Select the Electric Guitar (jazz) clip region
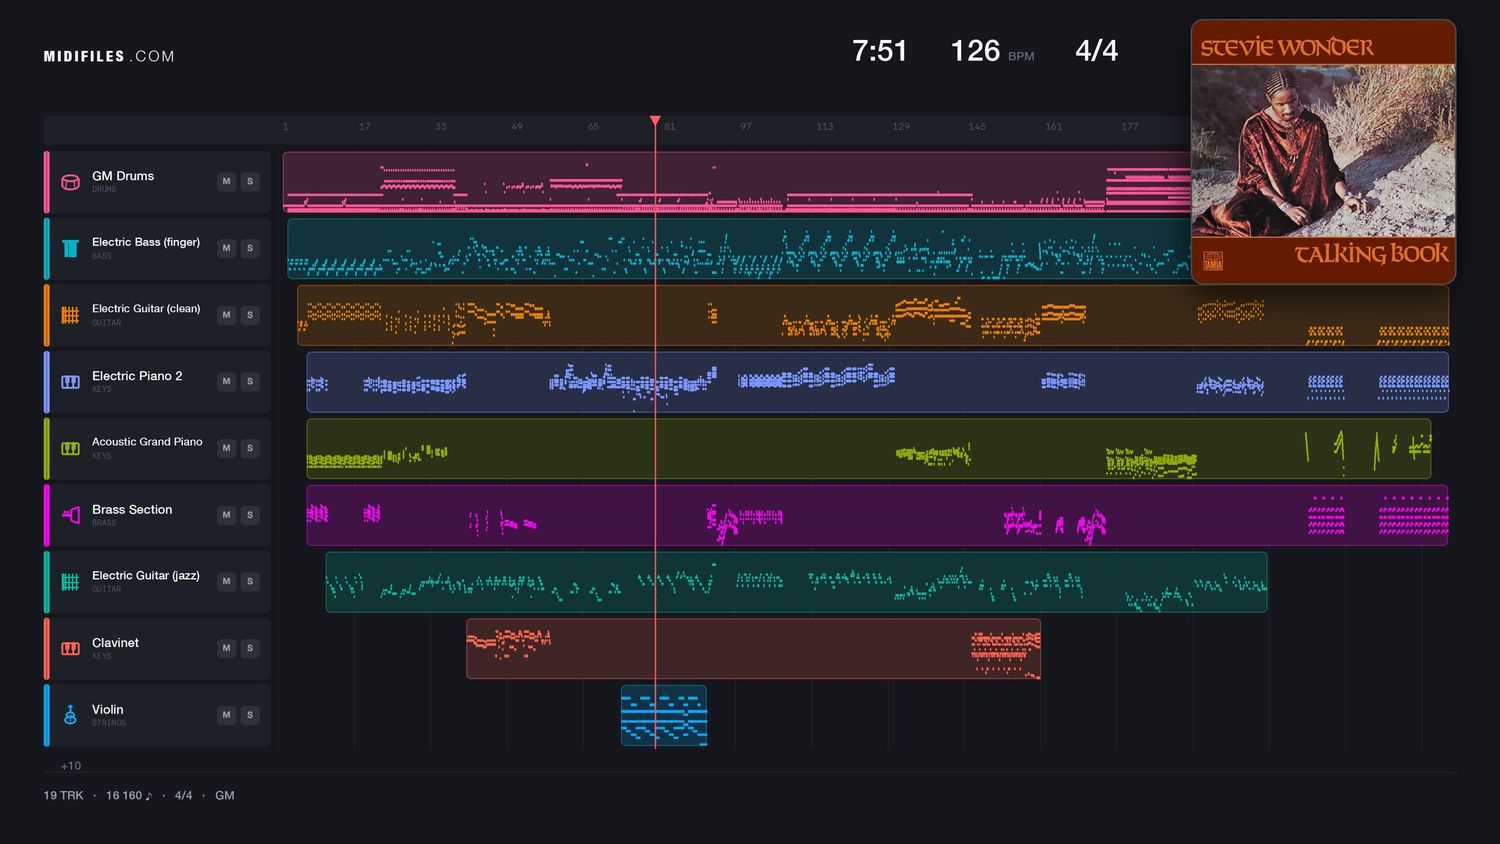Screen dimensions: 1500x844 click(796, 582)
